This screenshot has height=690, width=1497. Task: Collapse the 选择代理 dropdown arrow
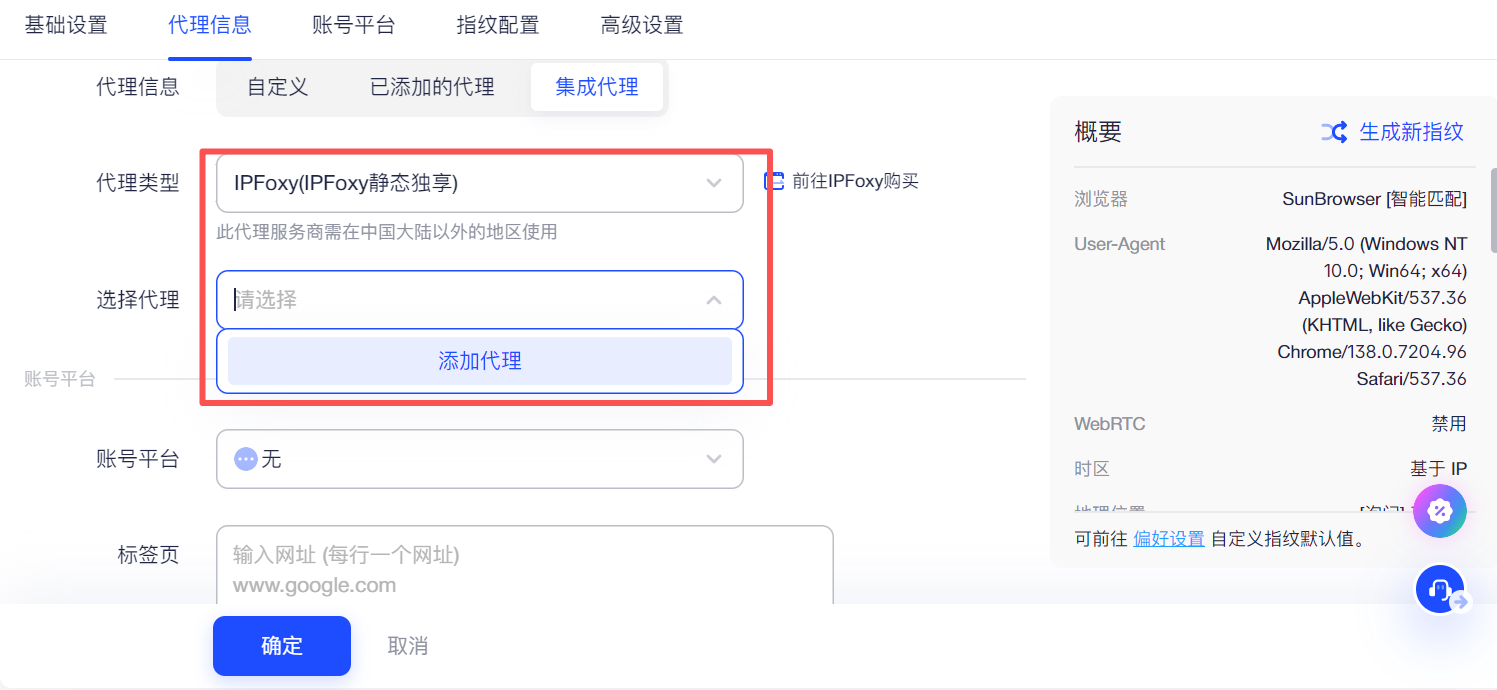tap(713, 300)
